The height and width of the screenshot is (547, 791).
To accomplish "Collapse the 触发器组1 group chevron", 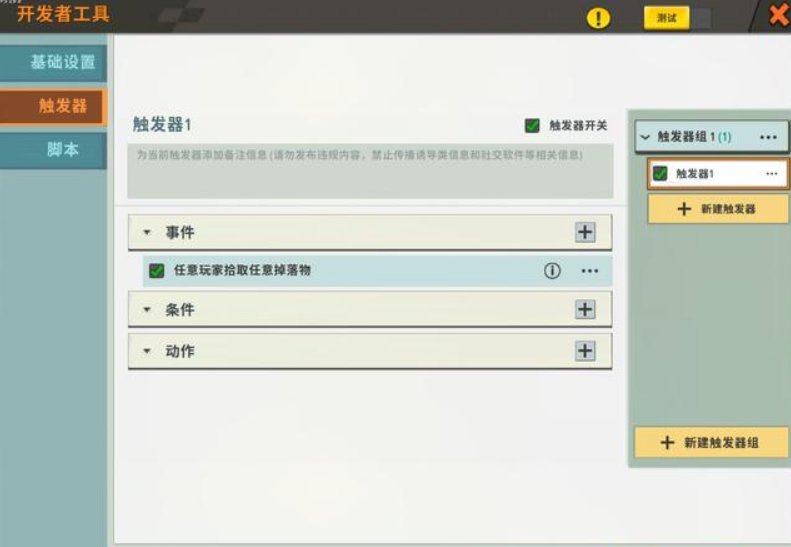I will 645,137.
